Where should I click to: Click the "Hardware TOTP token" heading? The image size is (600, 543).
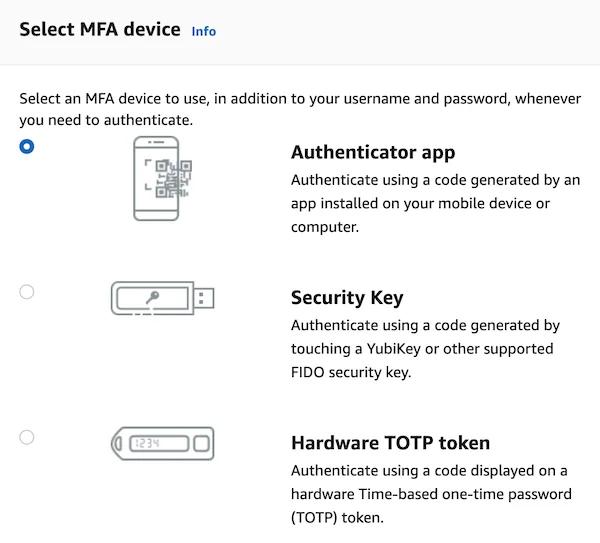point(390,442)
